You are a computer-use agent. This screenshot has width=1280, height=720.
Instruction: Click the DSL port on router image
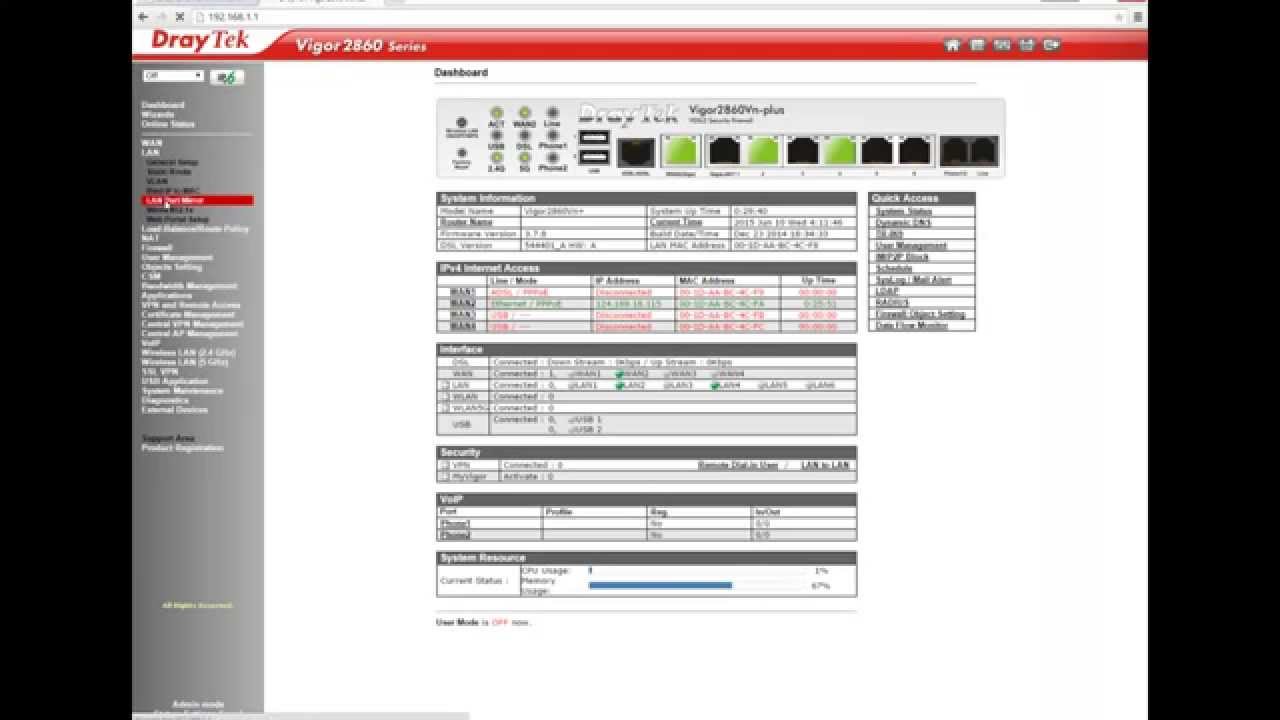point(636,152)
